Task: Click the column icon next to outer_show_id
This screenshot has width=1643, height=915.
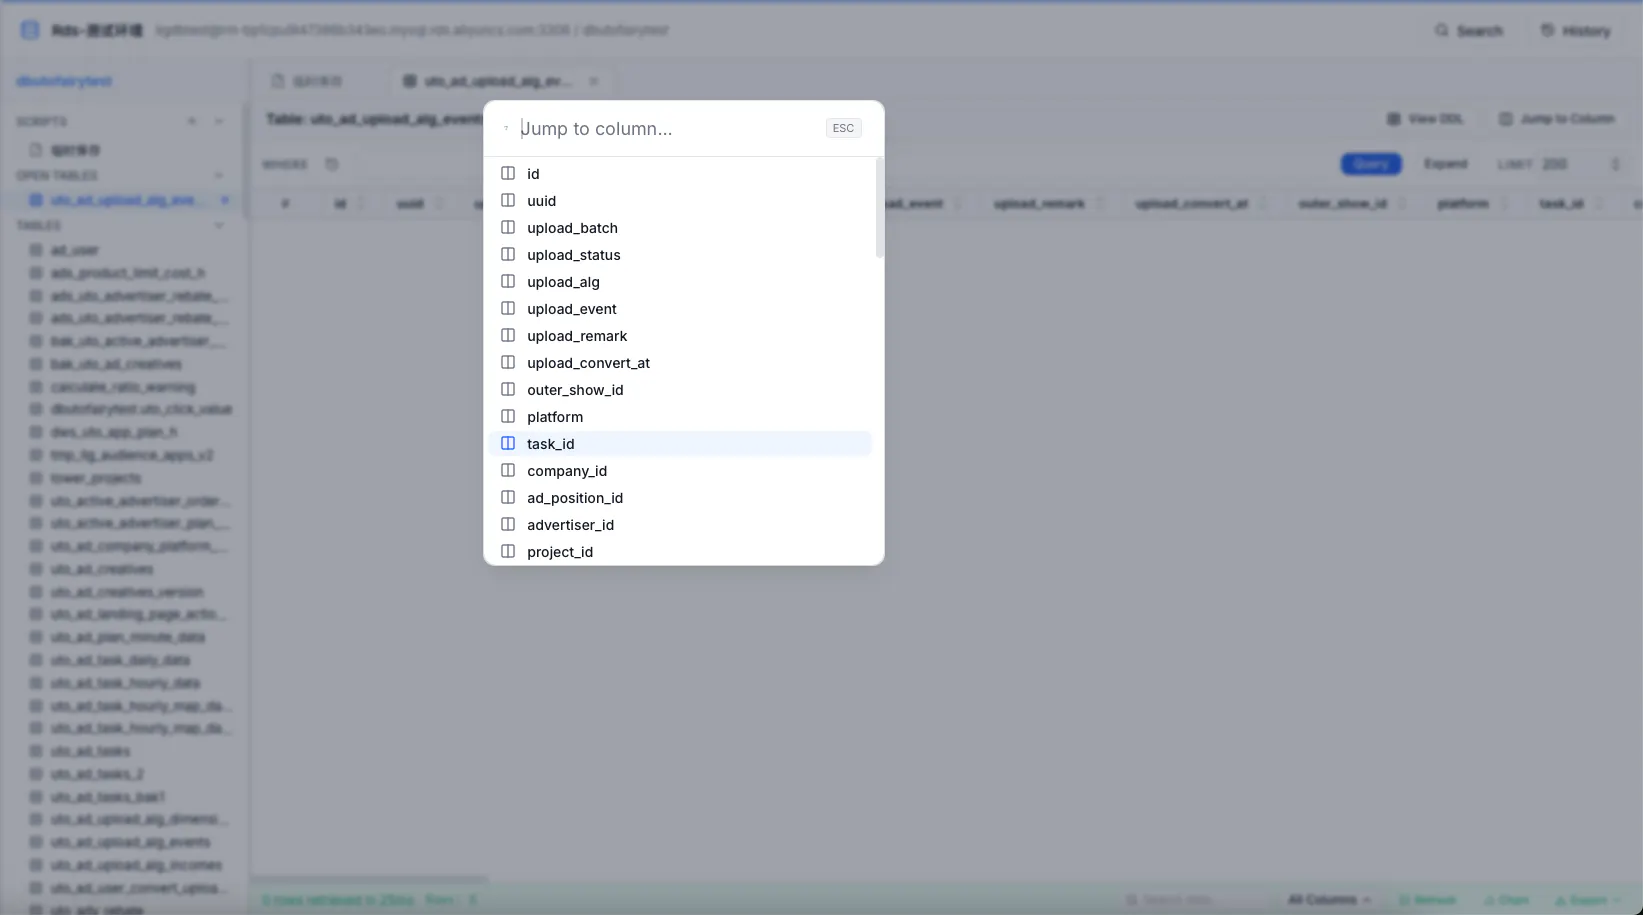Action: (508, 389)
